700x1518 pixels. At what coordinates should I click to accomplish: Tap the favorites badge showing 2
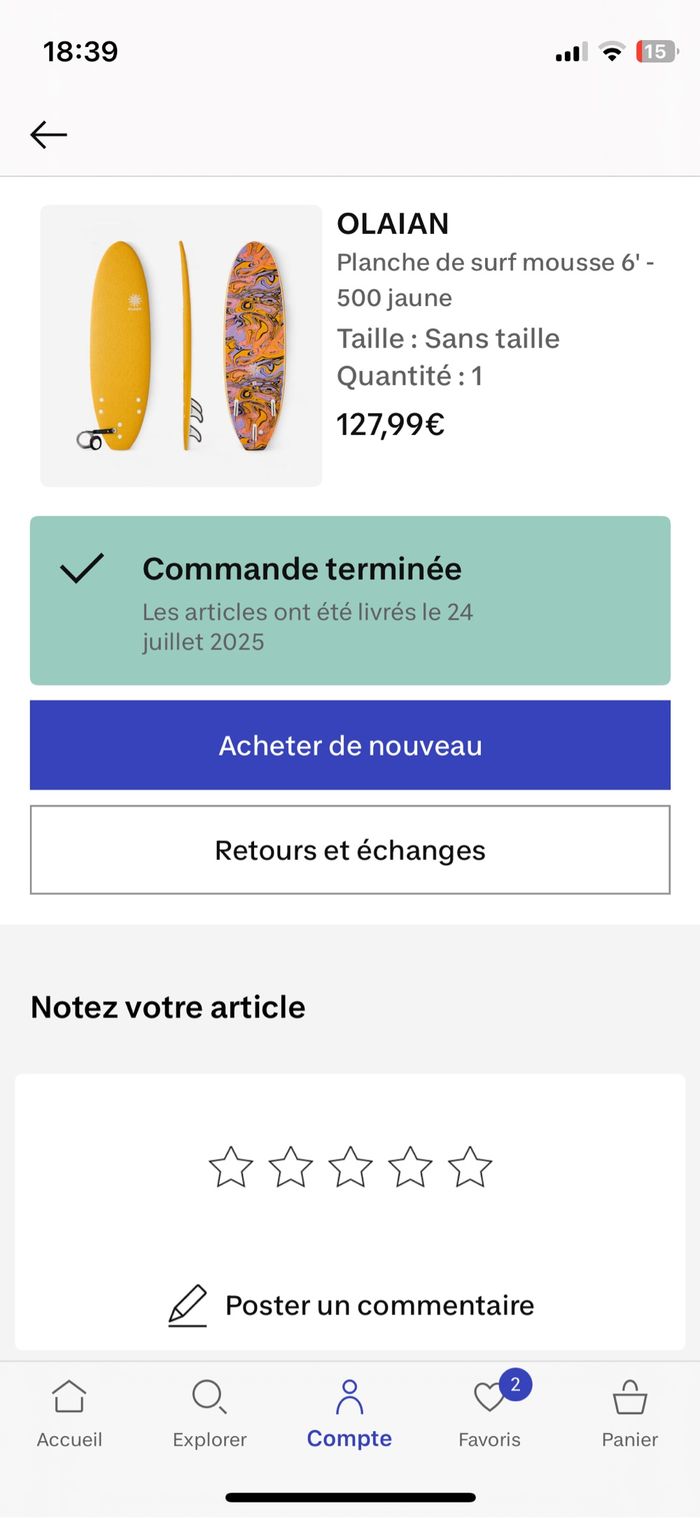tap(515, 1385)
